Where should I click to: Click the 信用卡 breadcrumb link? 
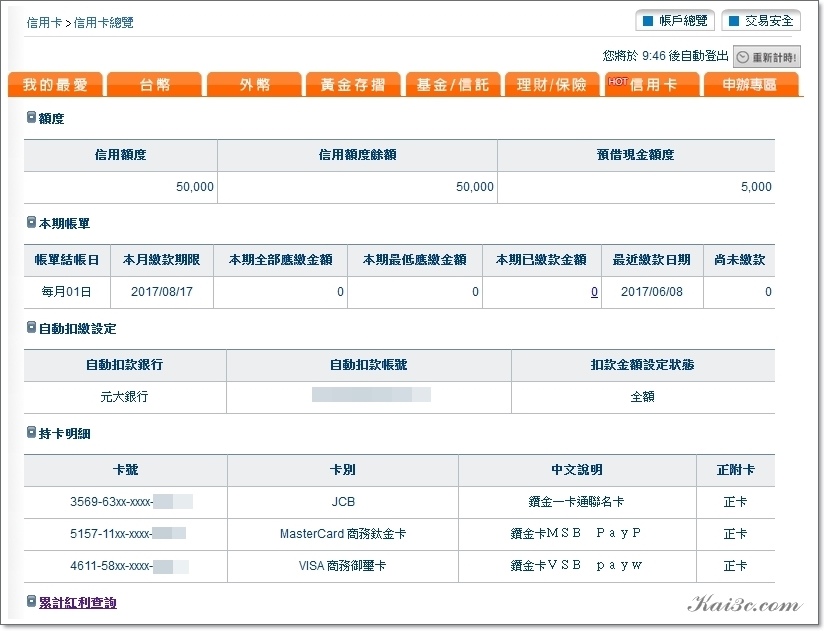pos(44,23)
